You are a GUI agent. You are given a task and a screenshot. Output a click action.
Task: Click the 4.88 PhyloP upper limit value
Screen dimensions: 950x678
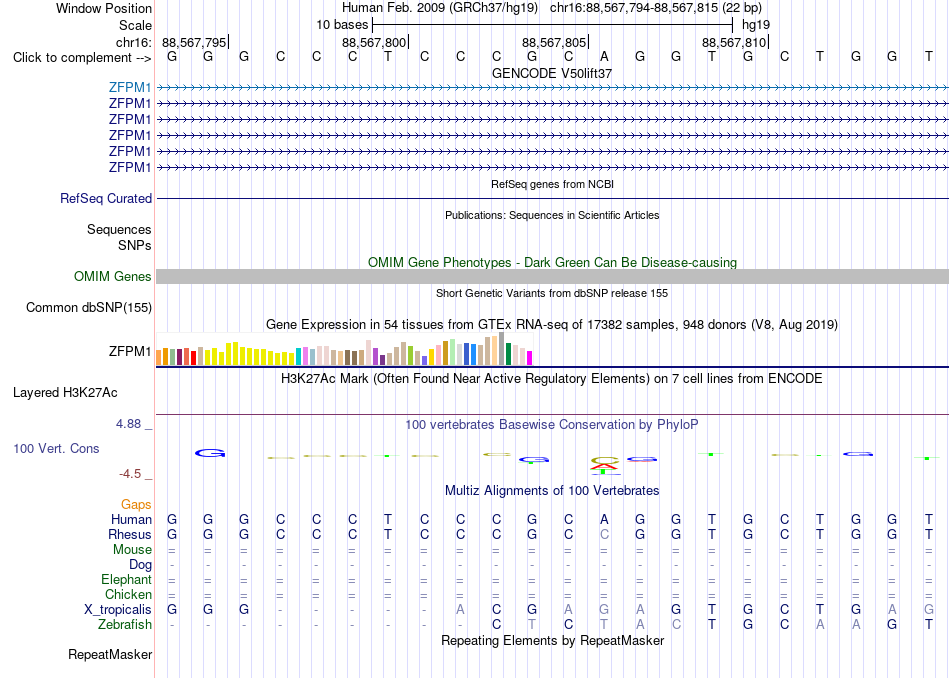[128, 424]
